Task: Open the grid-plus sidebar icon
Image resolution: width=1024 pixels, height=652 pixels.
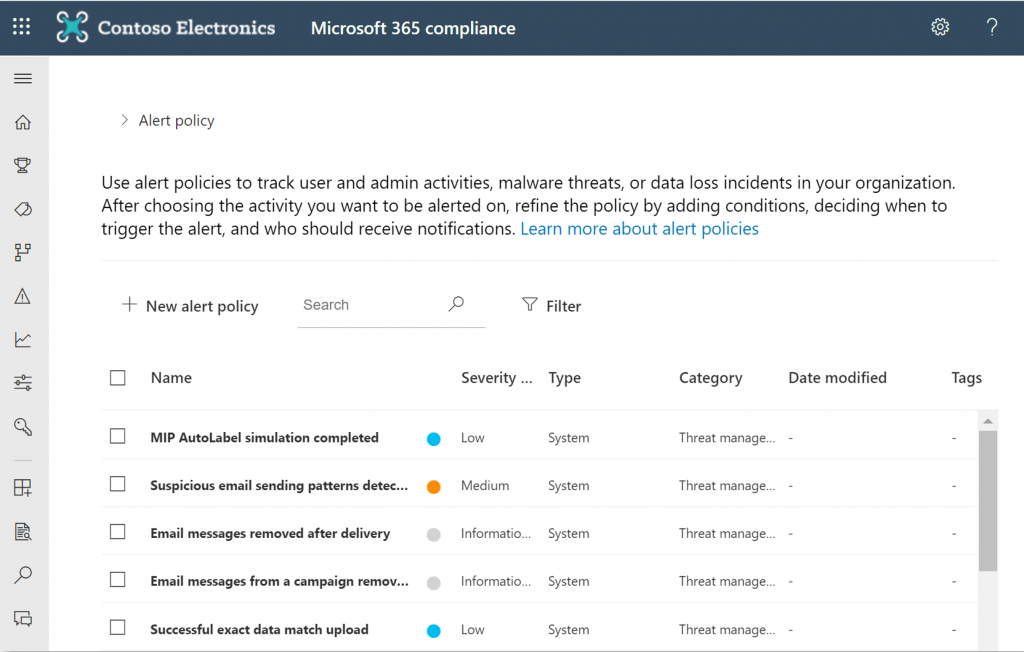Action: (x=23, y=487)
